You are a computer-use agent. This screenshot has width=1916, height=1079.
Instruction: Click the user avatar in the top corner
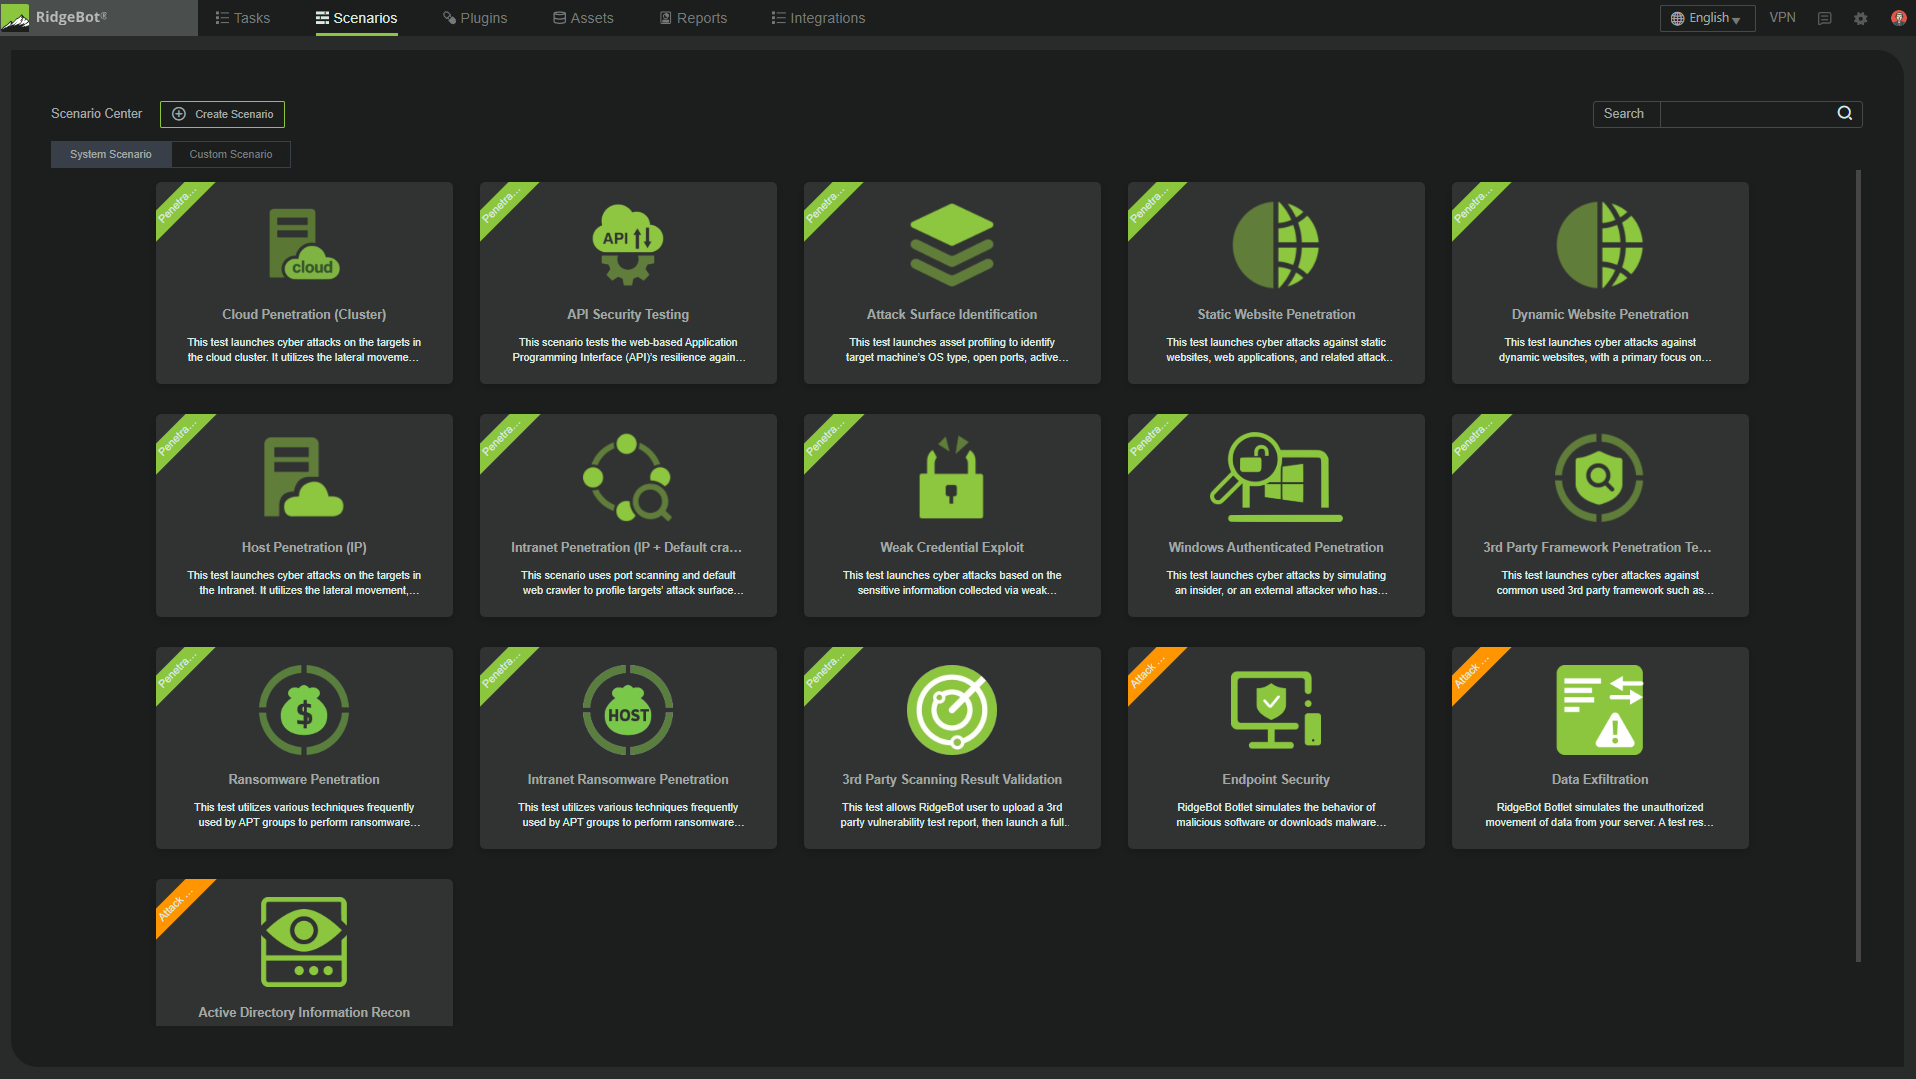[1897, 17]
